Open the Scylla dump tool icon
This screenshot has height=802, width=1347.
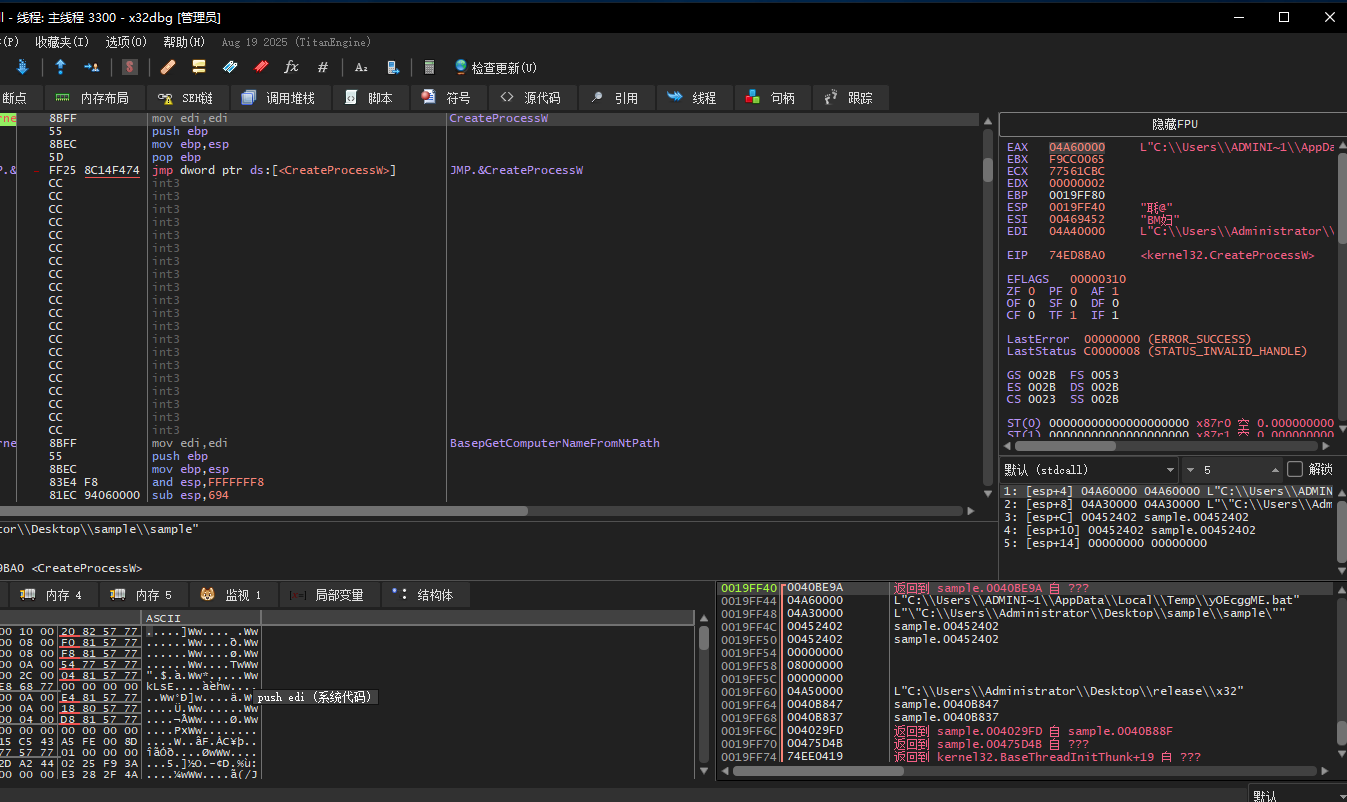coord(130,67)
